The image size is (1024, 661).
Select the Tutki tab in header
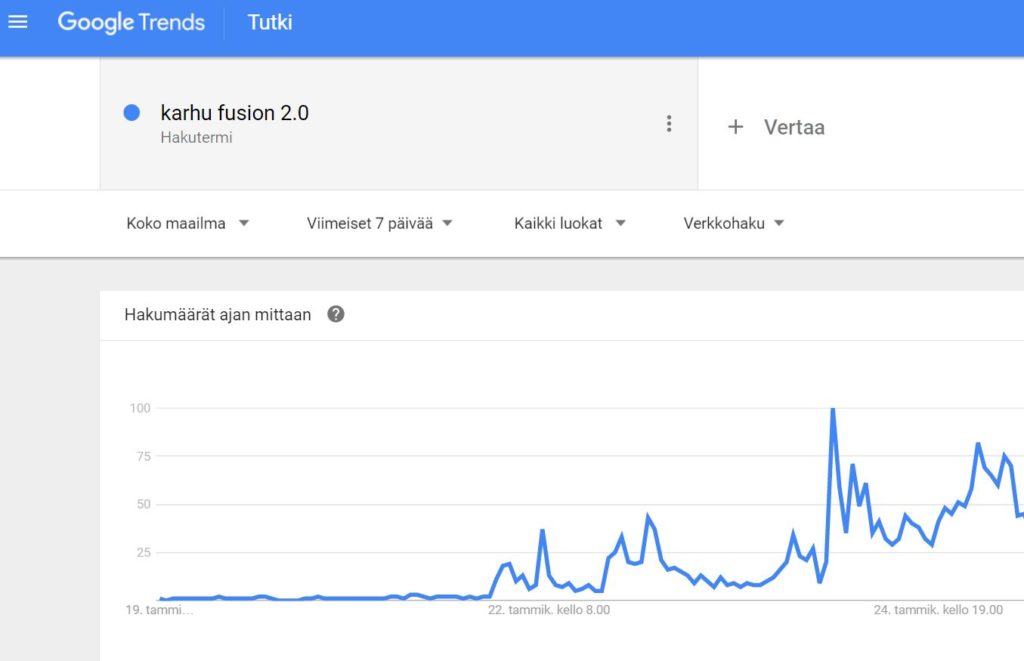270,22
